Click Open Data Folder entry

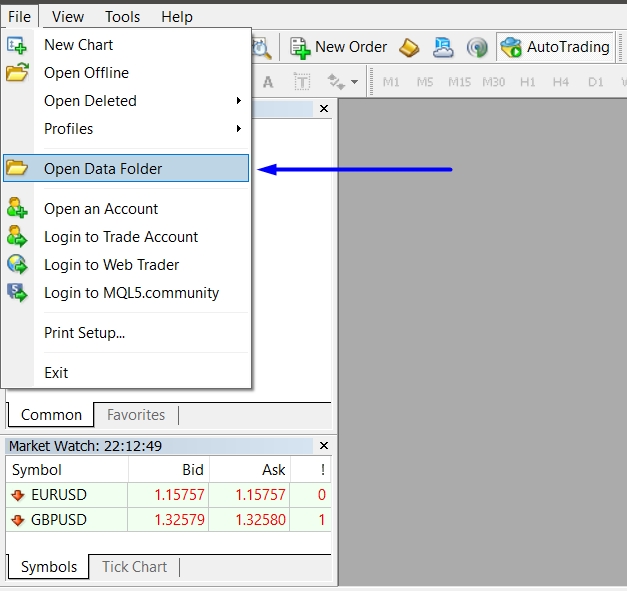click(x=126, y=168)
